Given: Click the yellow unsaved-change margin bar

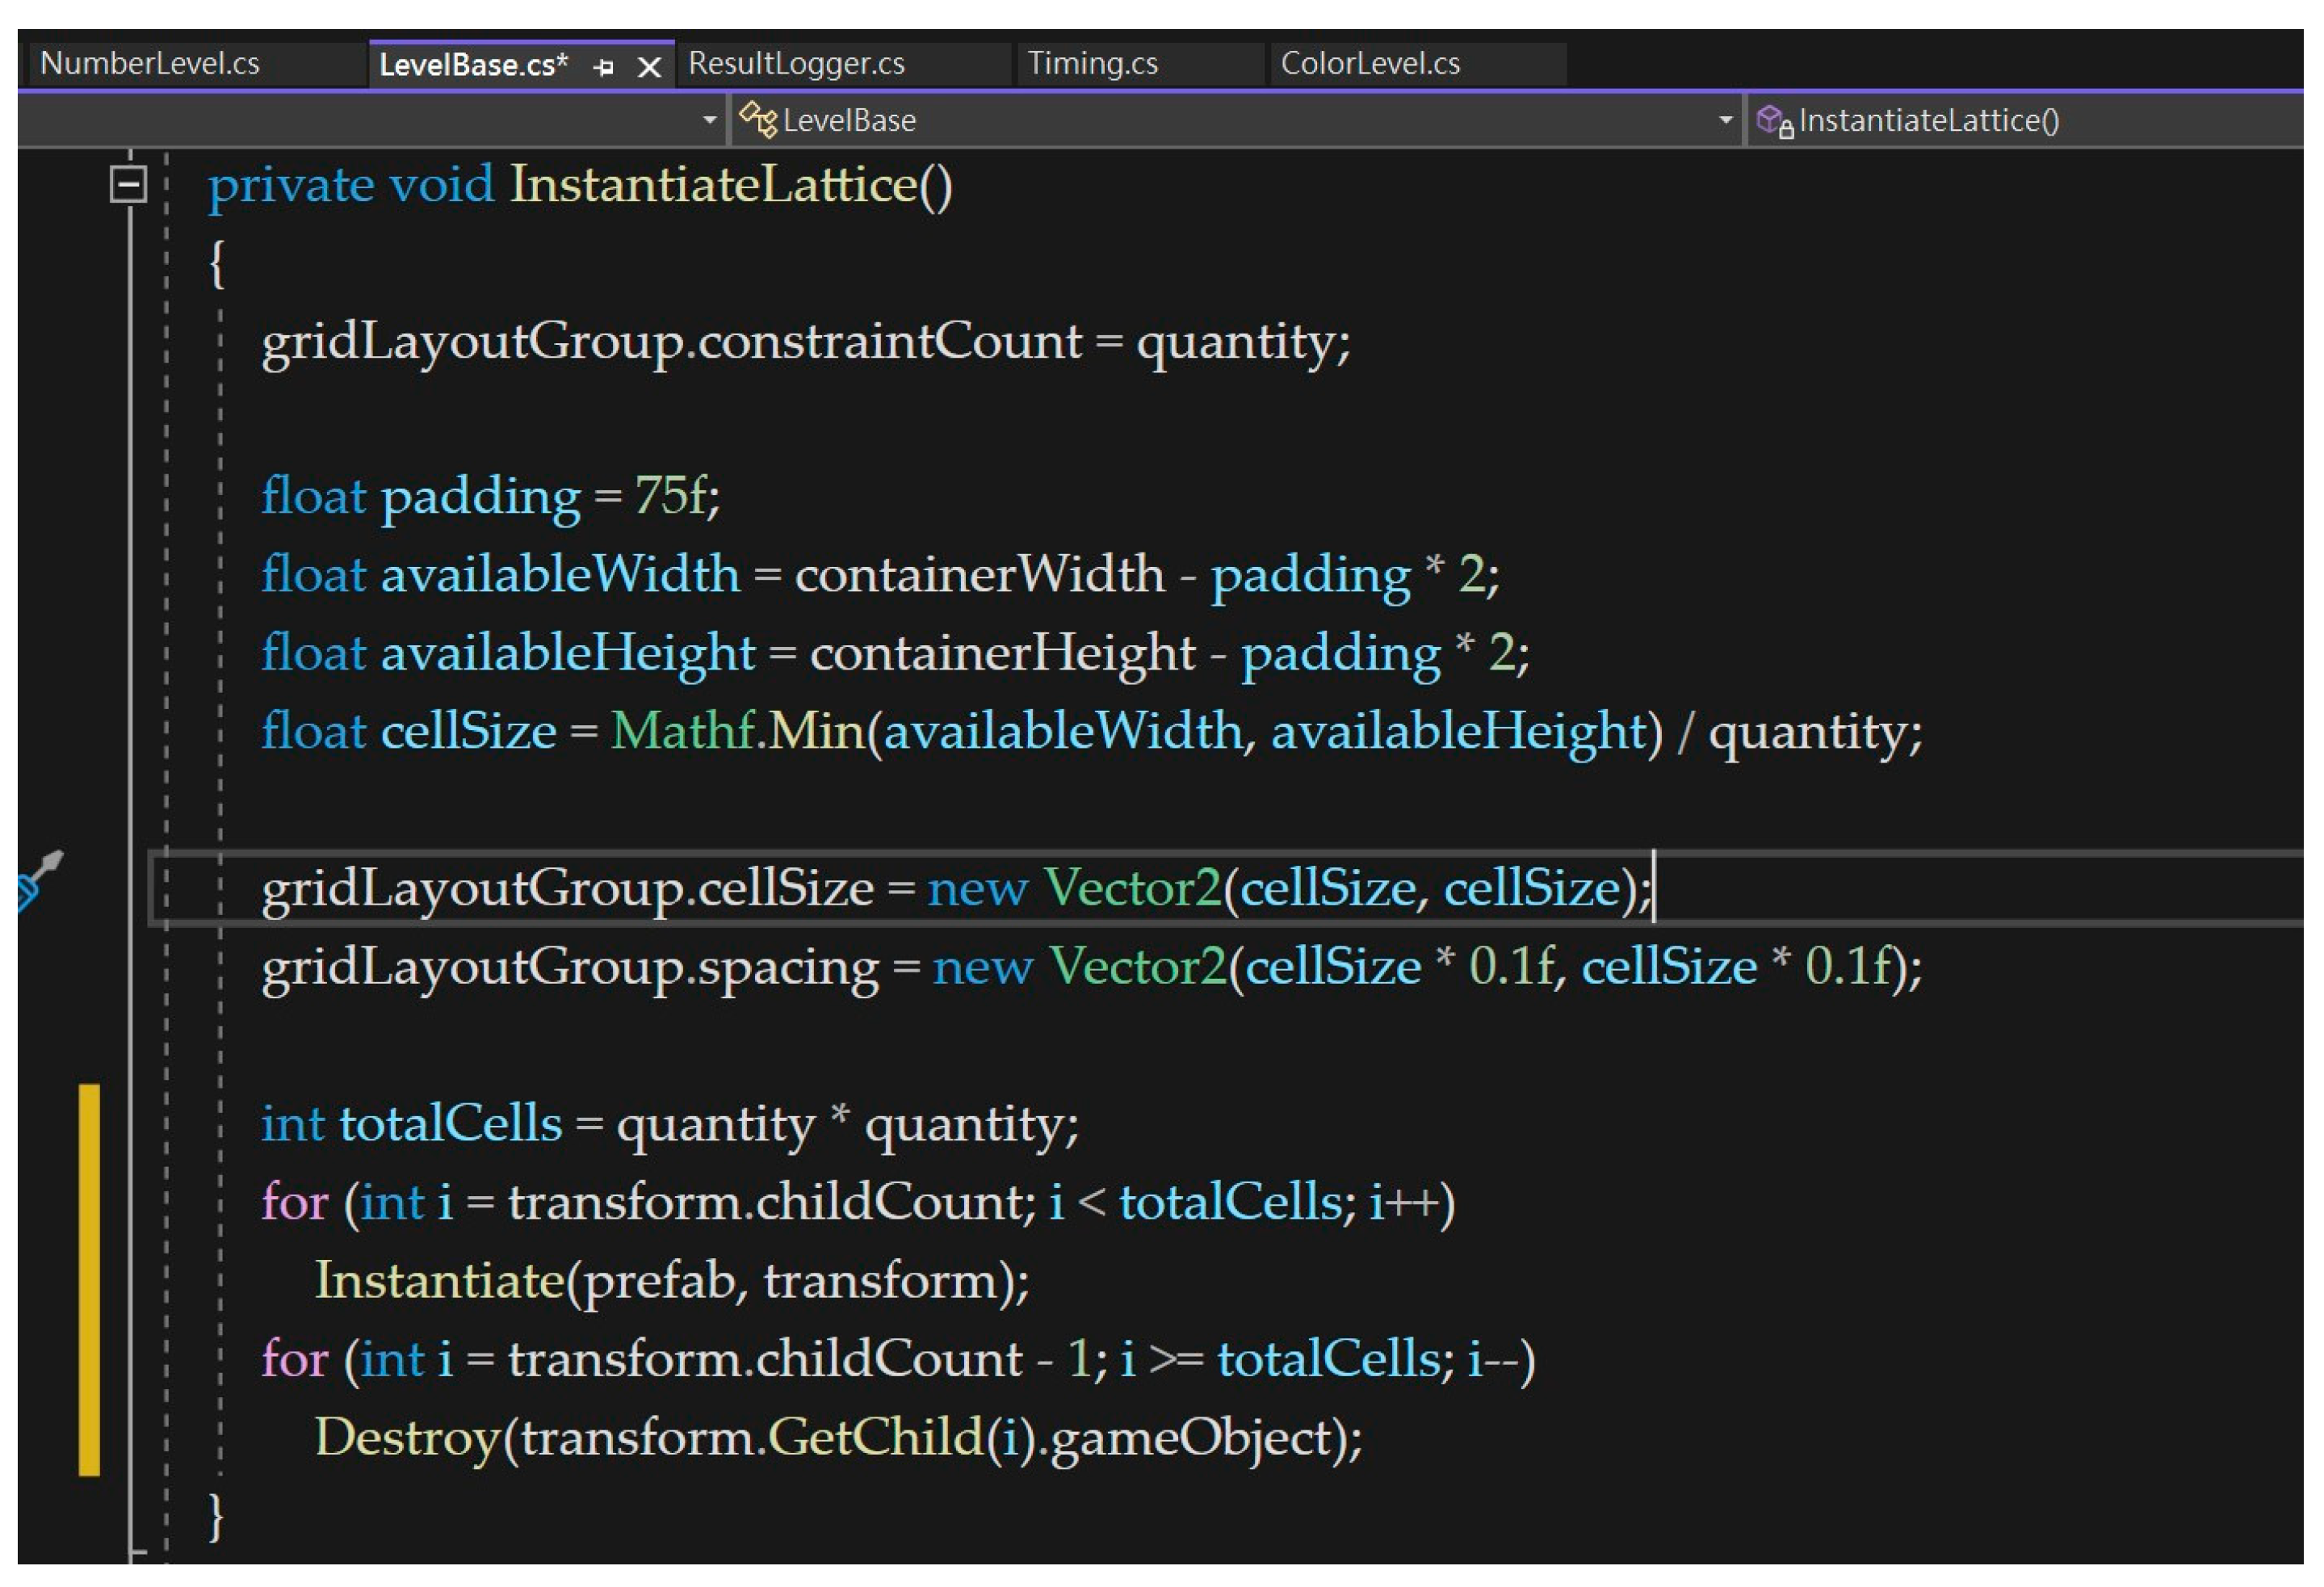Looking at the screenshot, I should click(89, 1279).
